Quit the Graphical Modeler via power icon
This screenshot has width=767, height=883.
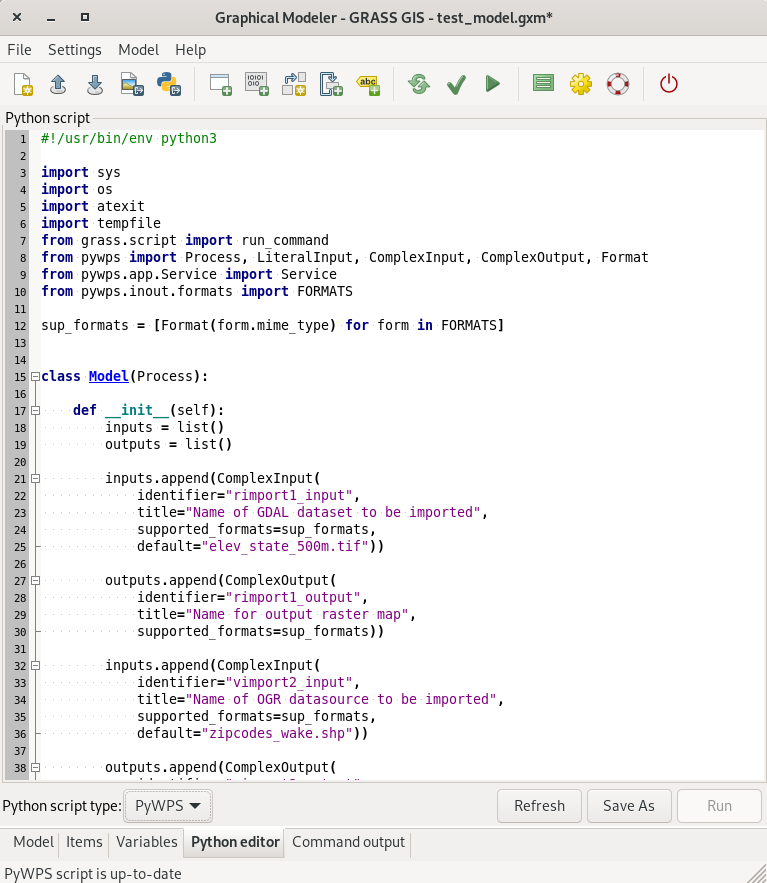tap(669, 84)
